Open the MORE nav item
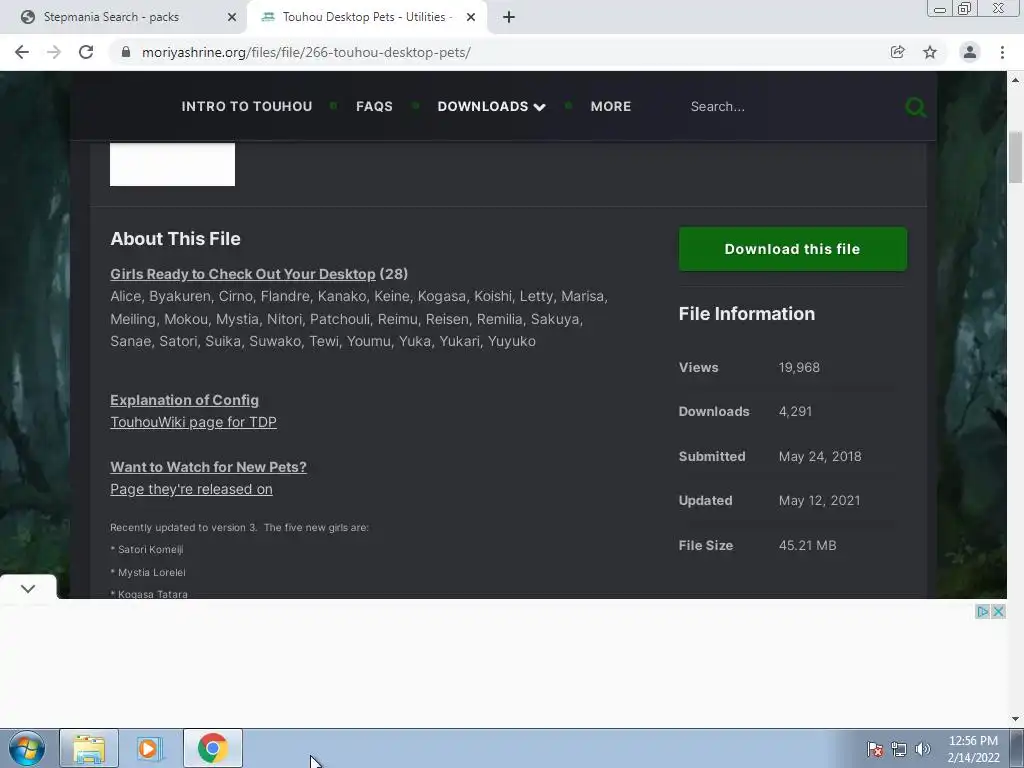The height and width of the screenshot is (768, 1024). 611,106
